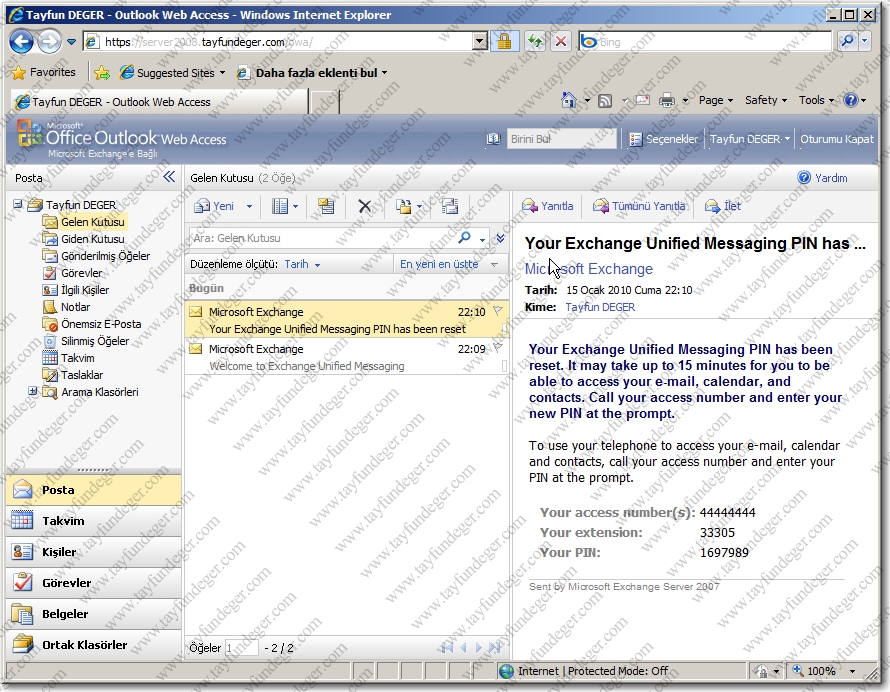
Task: Open the Suggested Sites link
Action: point(173,73)
